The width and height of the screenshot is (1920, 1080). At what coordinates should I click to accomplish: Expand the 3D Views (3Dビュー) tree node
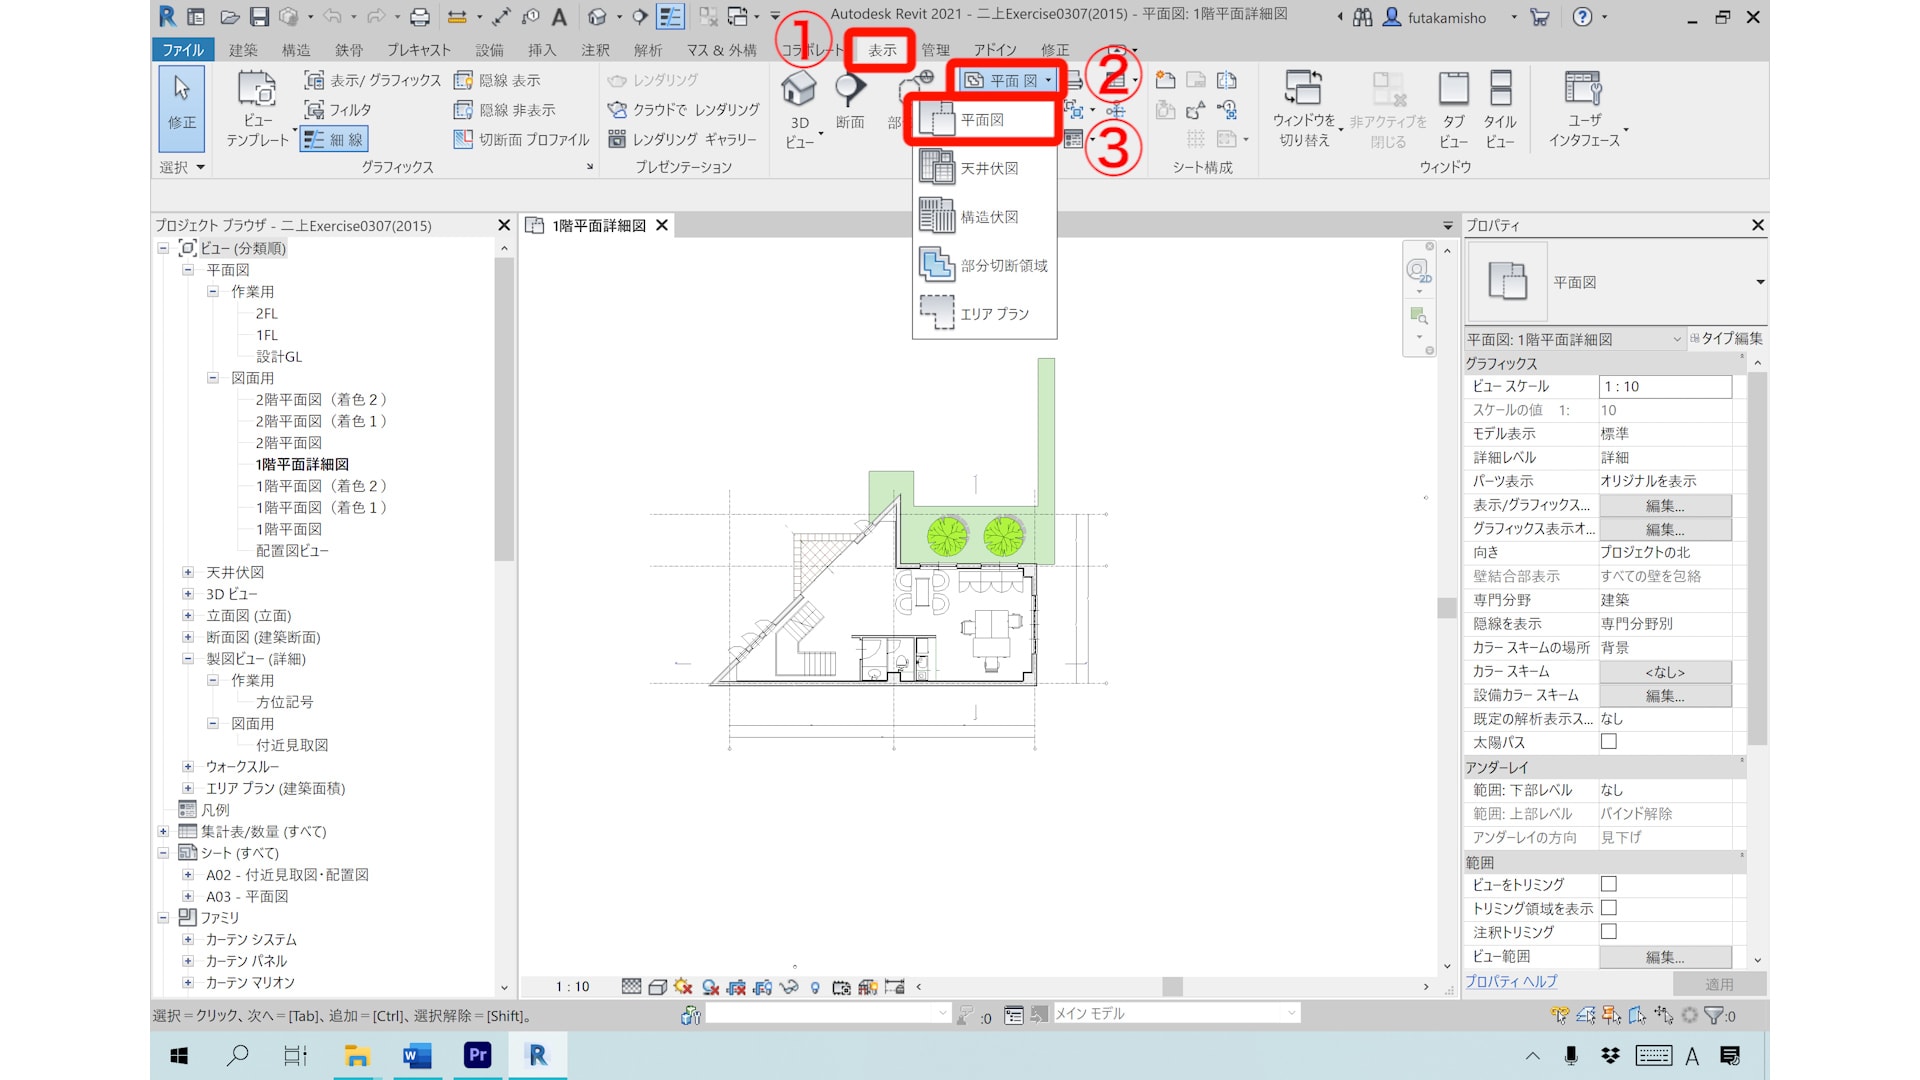pyautogui.click(x=188, y=594)
